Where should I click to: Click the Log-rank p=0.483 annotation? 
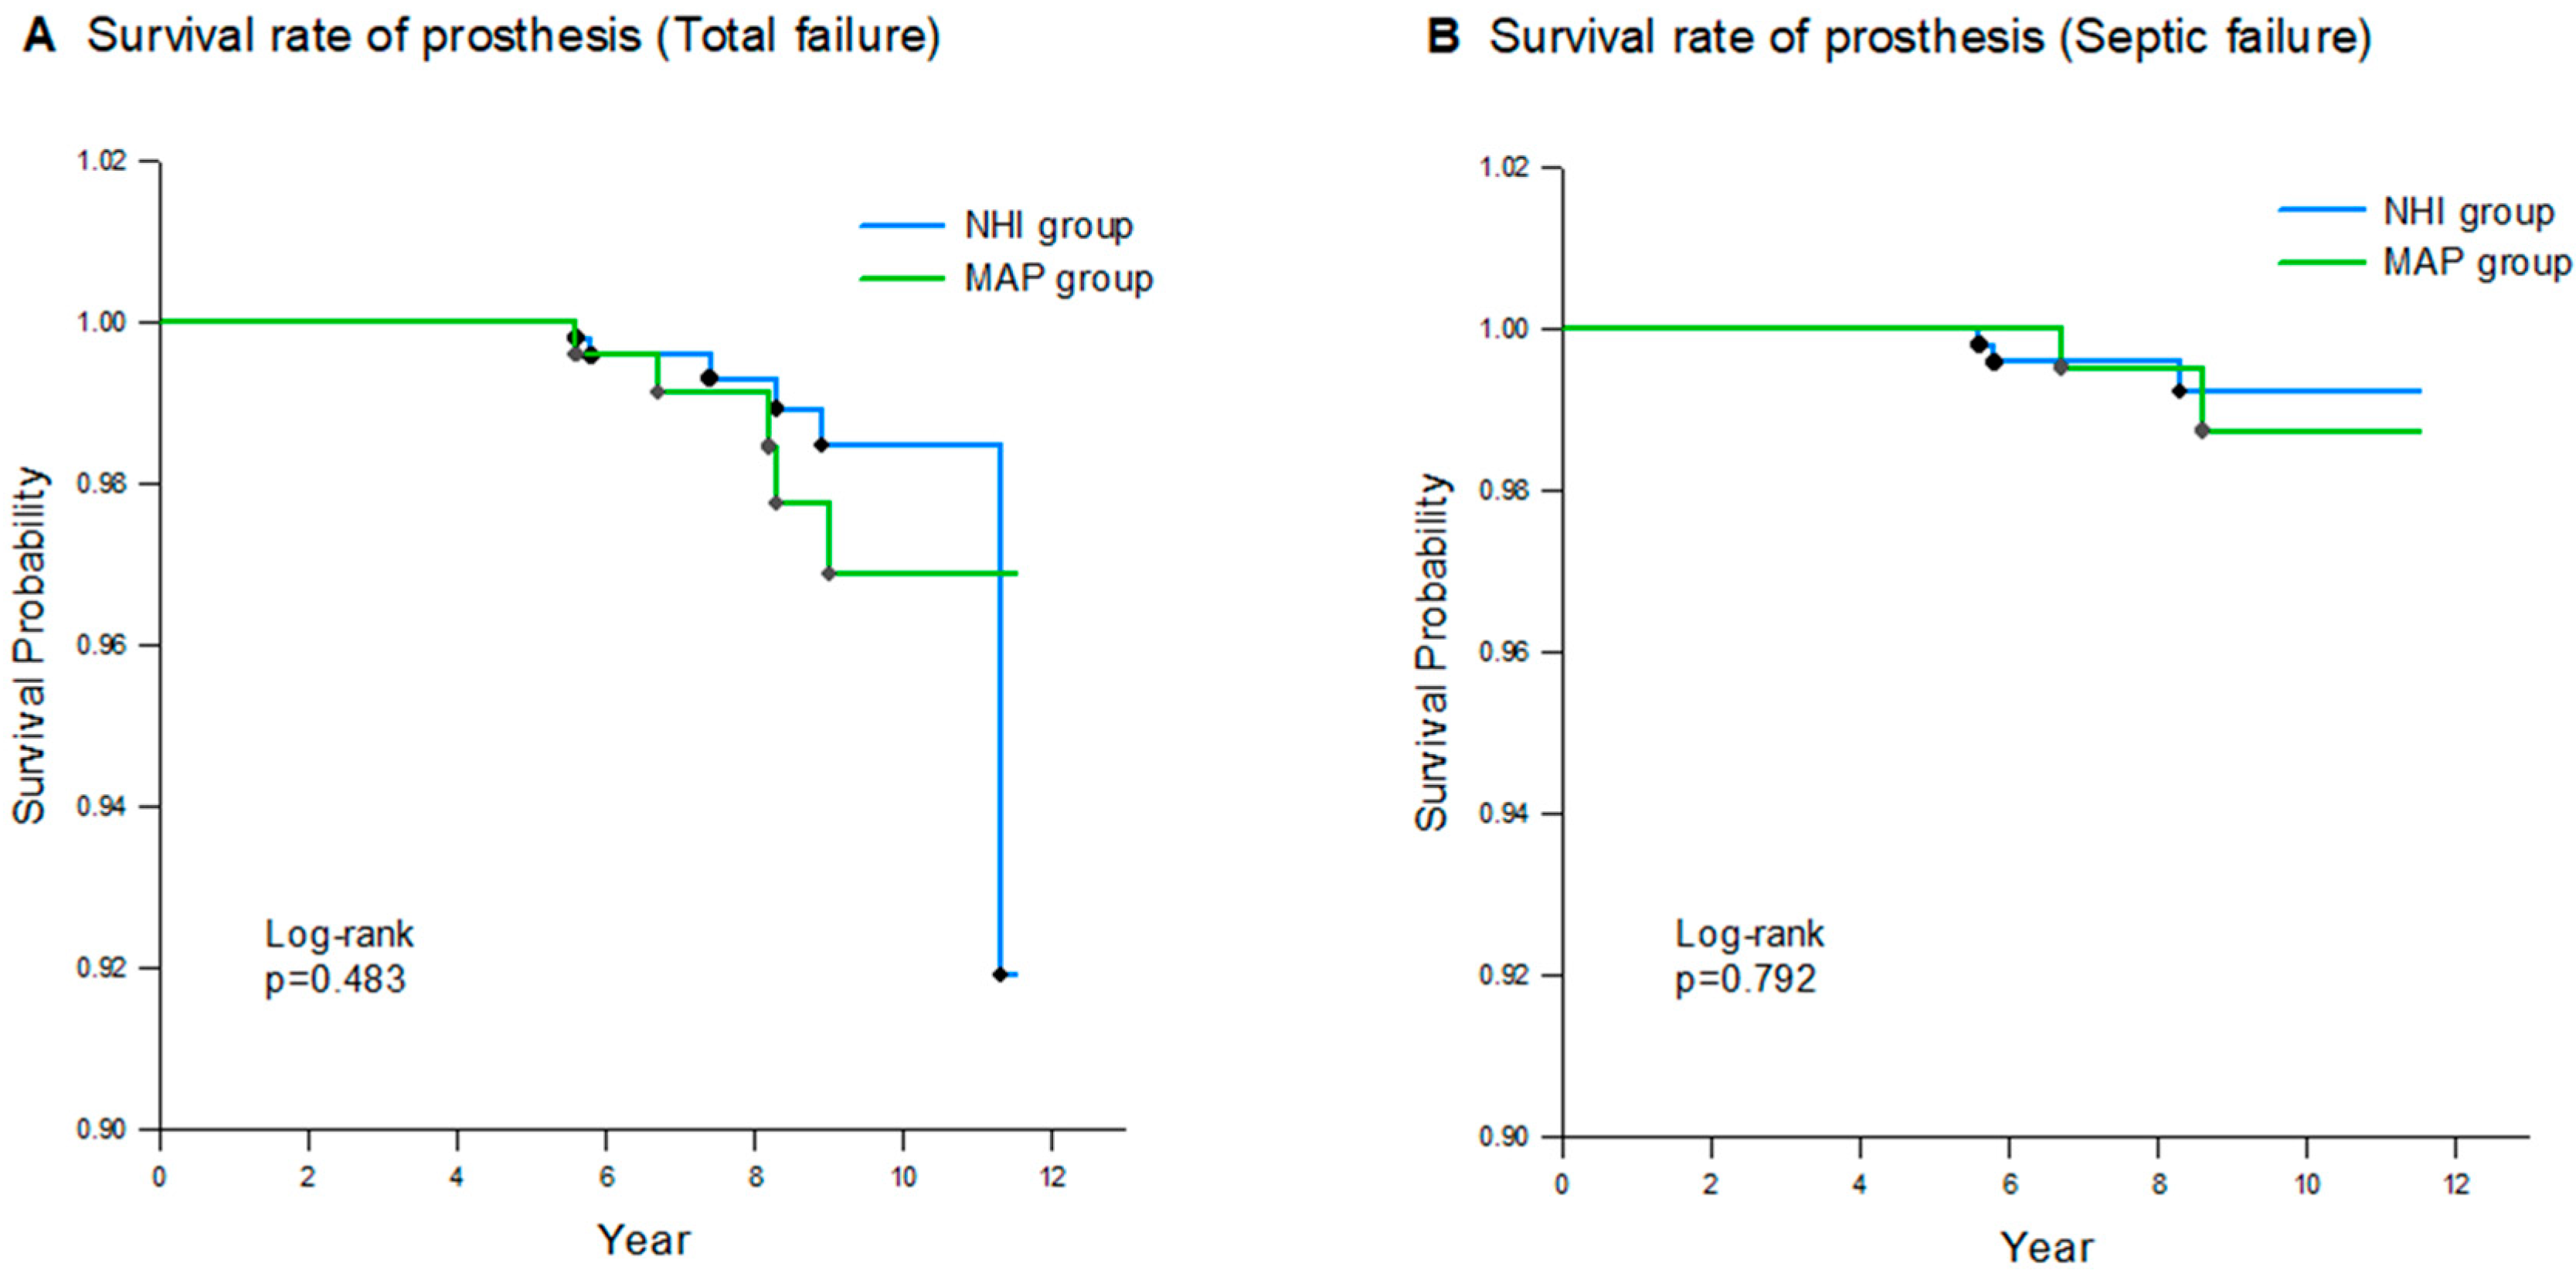pyautogui.click(x=337, y=957)
